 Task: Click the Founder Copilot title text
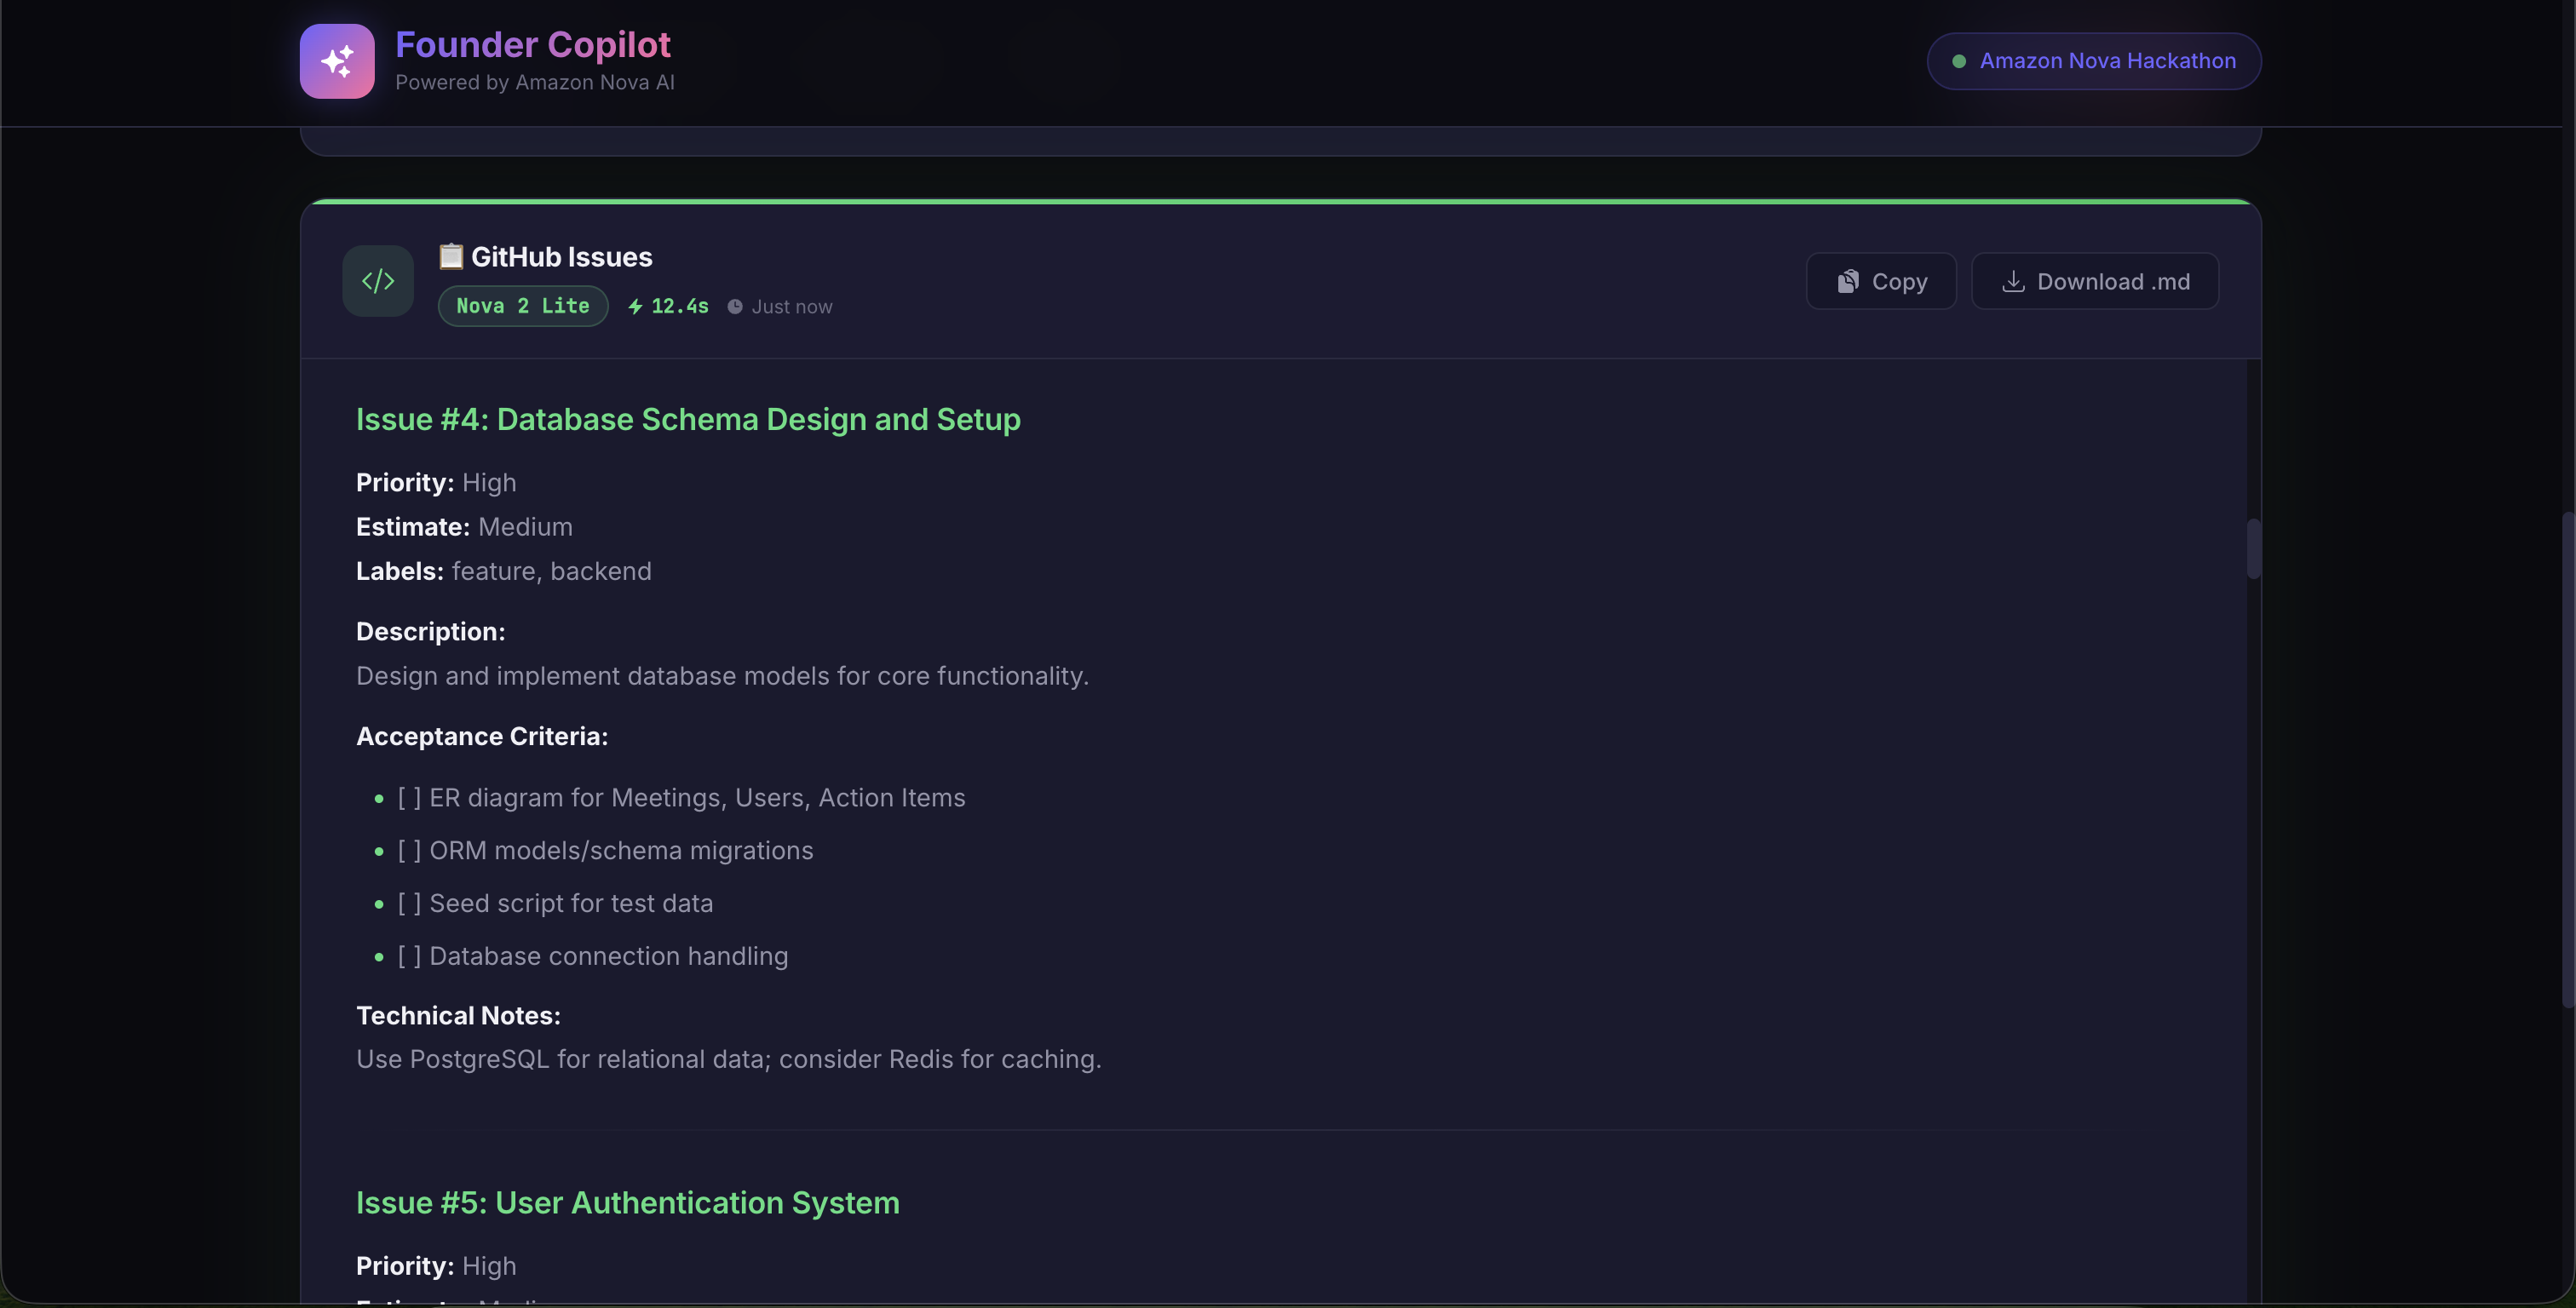533,45
